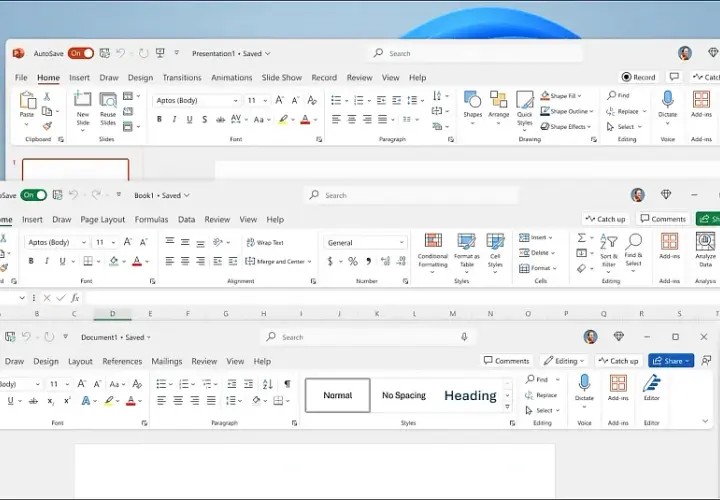Click Editor icon in Word ribbon
This screenshot has height=500, width=720.
[x=652, y=383]
